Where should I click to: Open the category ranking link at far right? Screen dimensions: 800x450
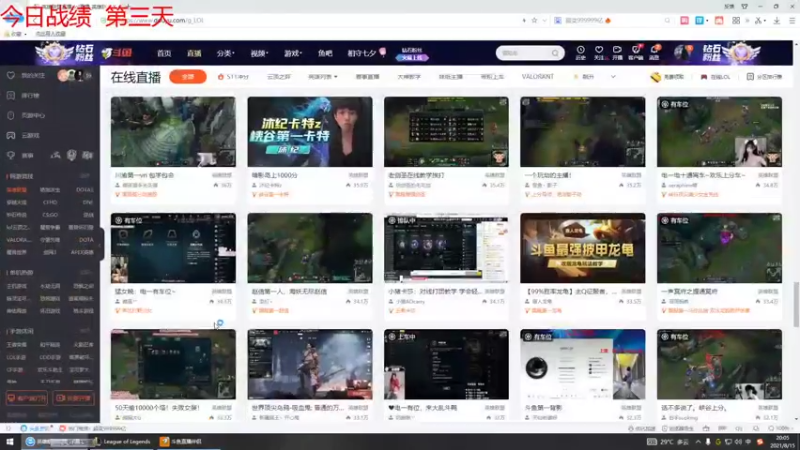tap(764, 77)
